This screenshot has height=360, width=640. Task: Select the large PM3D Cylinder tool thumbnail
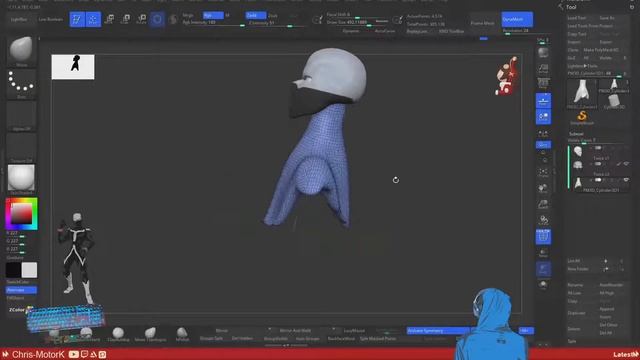[x=582, y=93]
